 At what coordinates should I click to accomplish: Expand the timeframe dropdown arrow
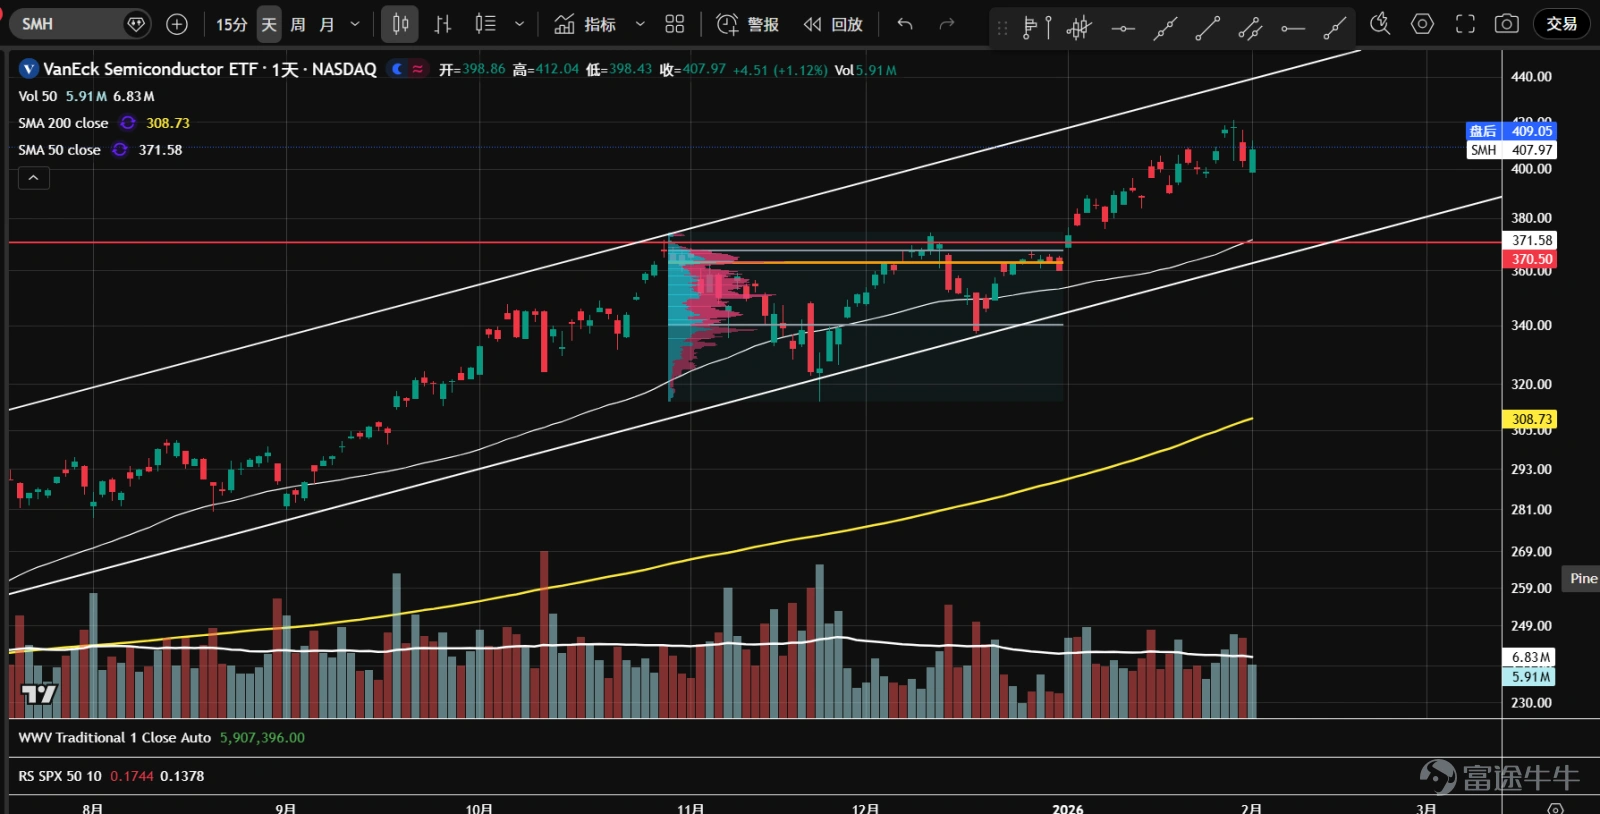355,24
